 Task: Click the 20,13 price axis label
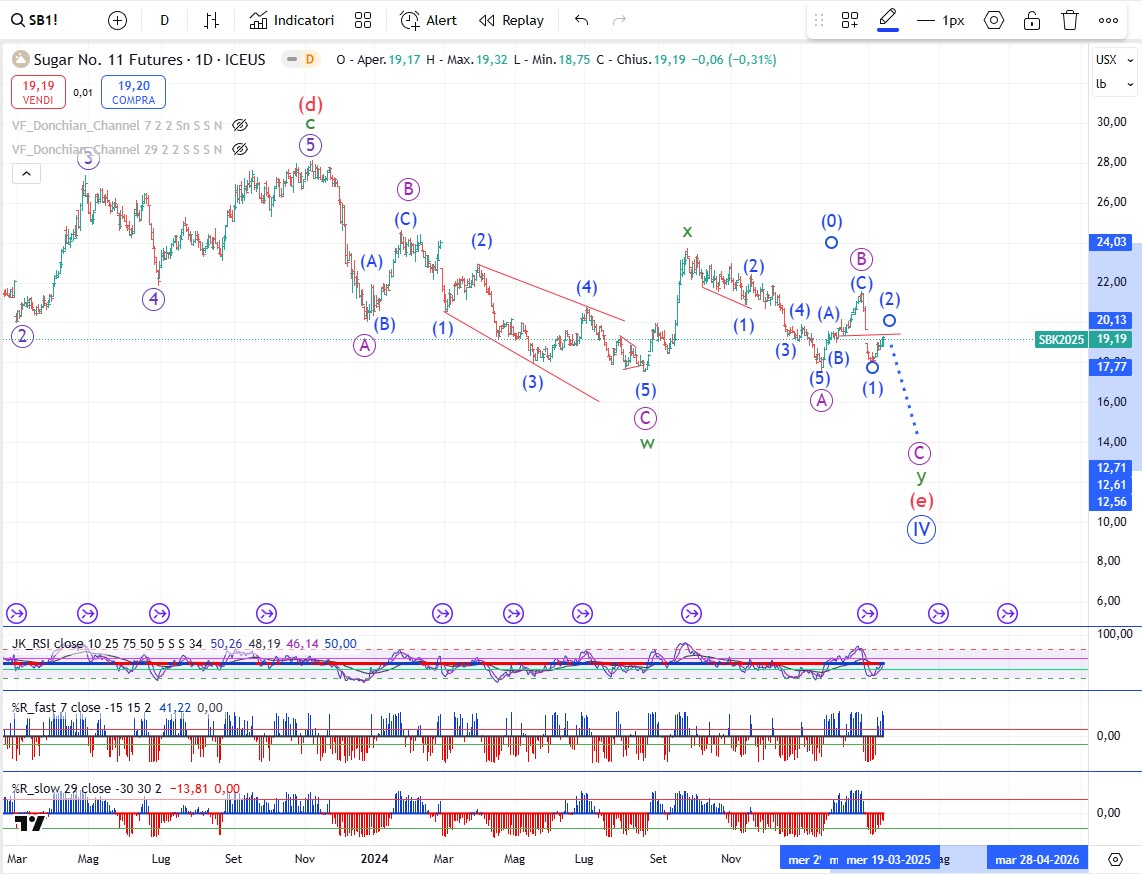(1111, 320)
